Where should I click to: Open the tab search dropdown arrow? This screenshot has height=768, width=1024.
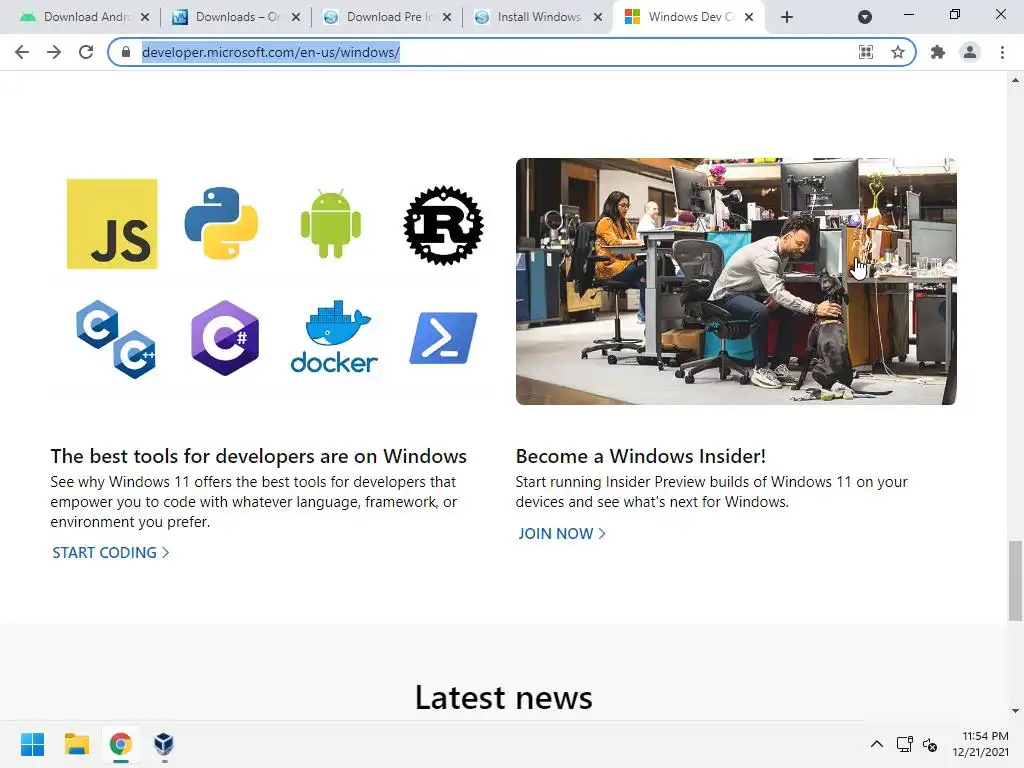pyautogui.click(x=865, y=17)
